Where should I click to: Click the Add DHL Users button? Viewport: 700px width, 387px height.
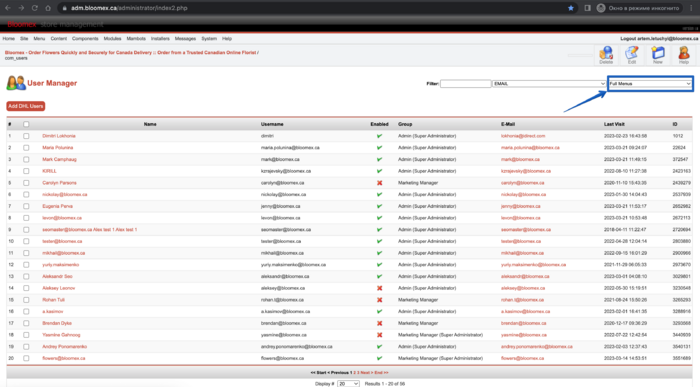[25, 106]
